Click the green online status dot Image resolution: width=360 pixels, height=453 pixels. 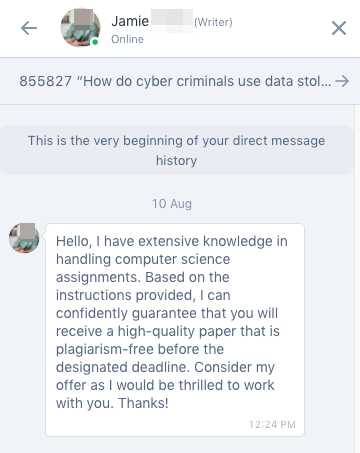95,42
